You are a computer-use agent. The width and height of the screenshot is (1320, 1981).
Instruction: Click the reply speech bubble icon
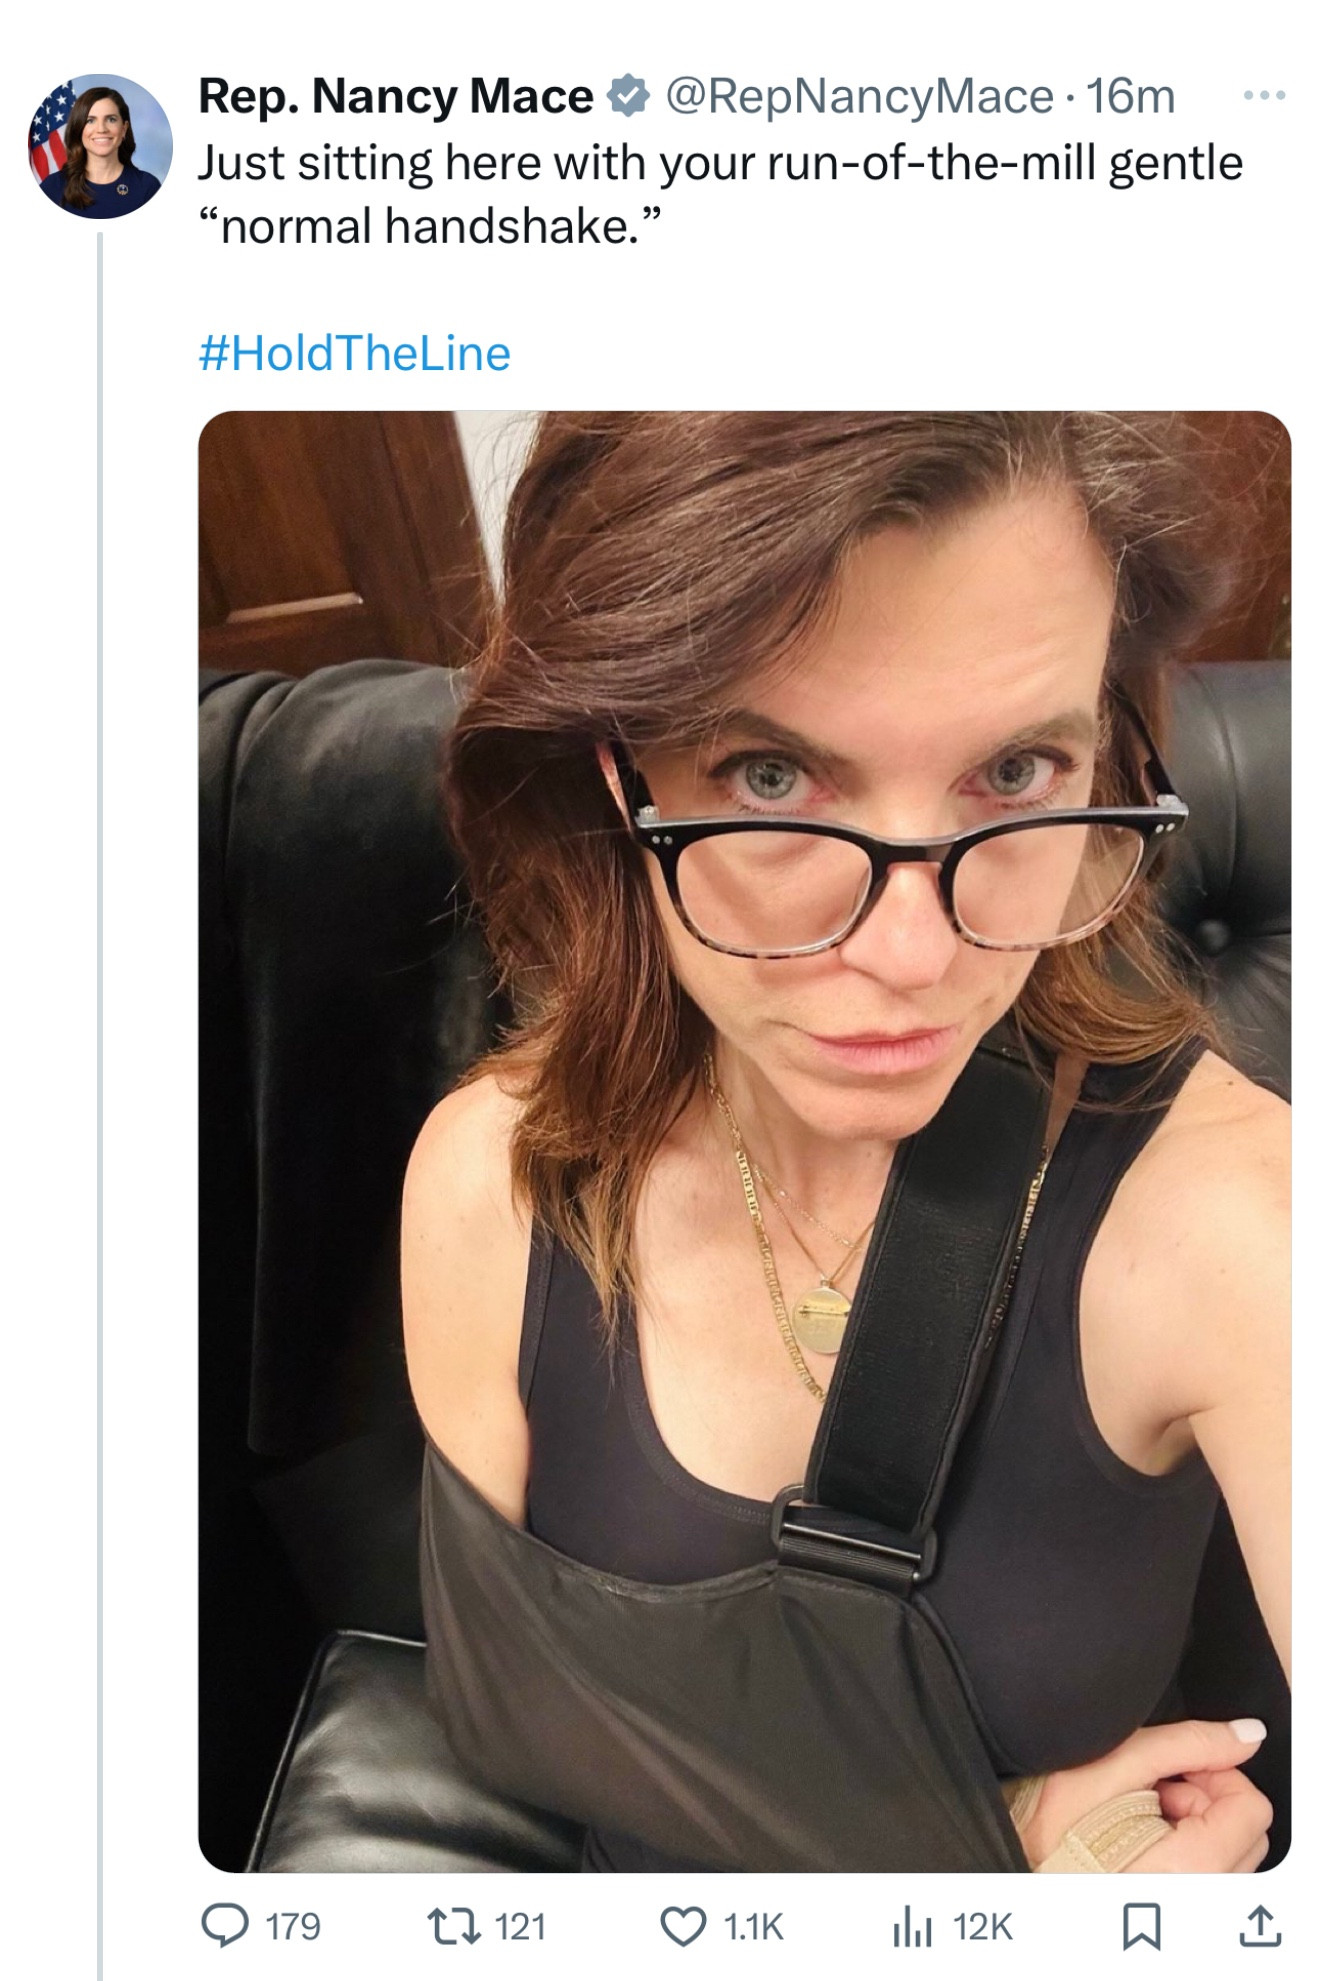coord(224,1926)
